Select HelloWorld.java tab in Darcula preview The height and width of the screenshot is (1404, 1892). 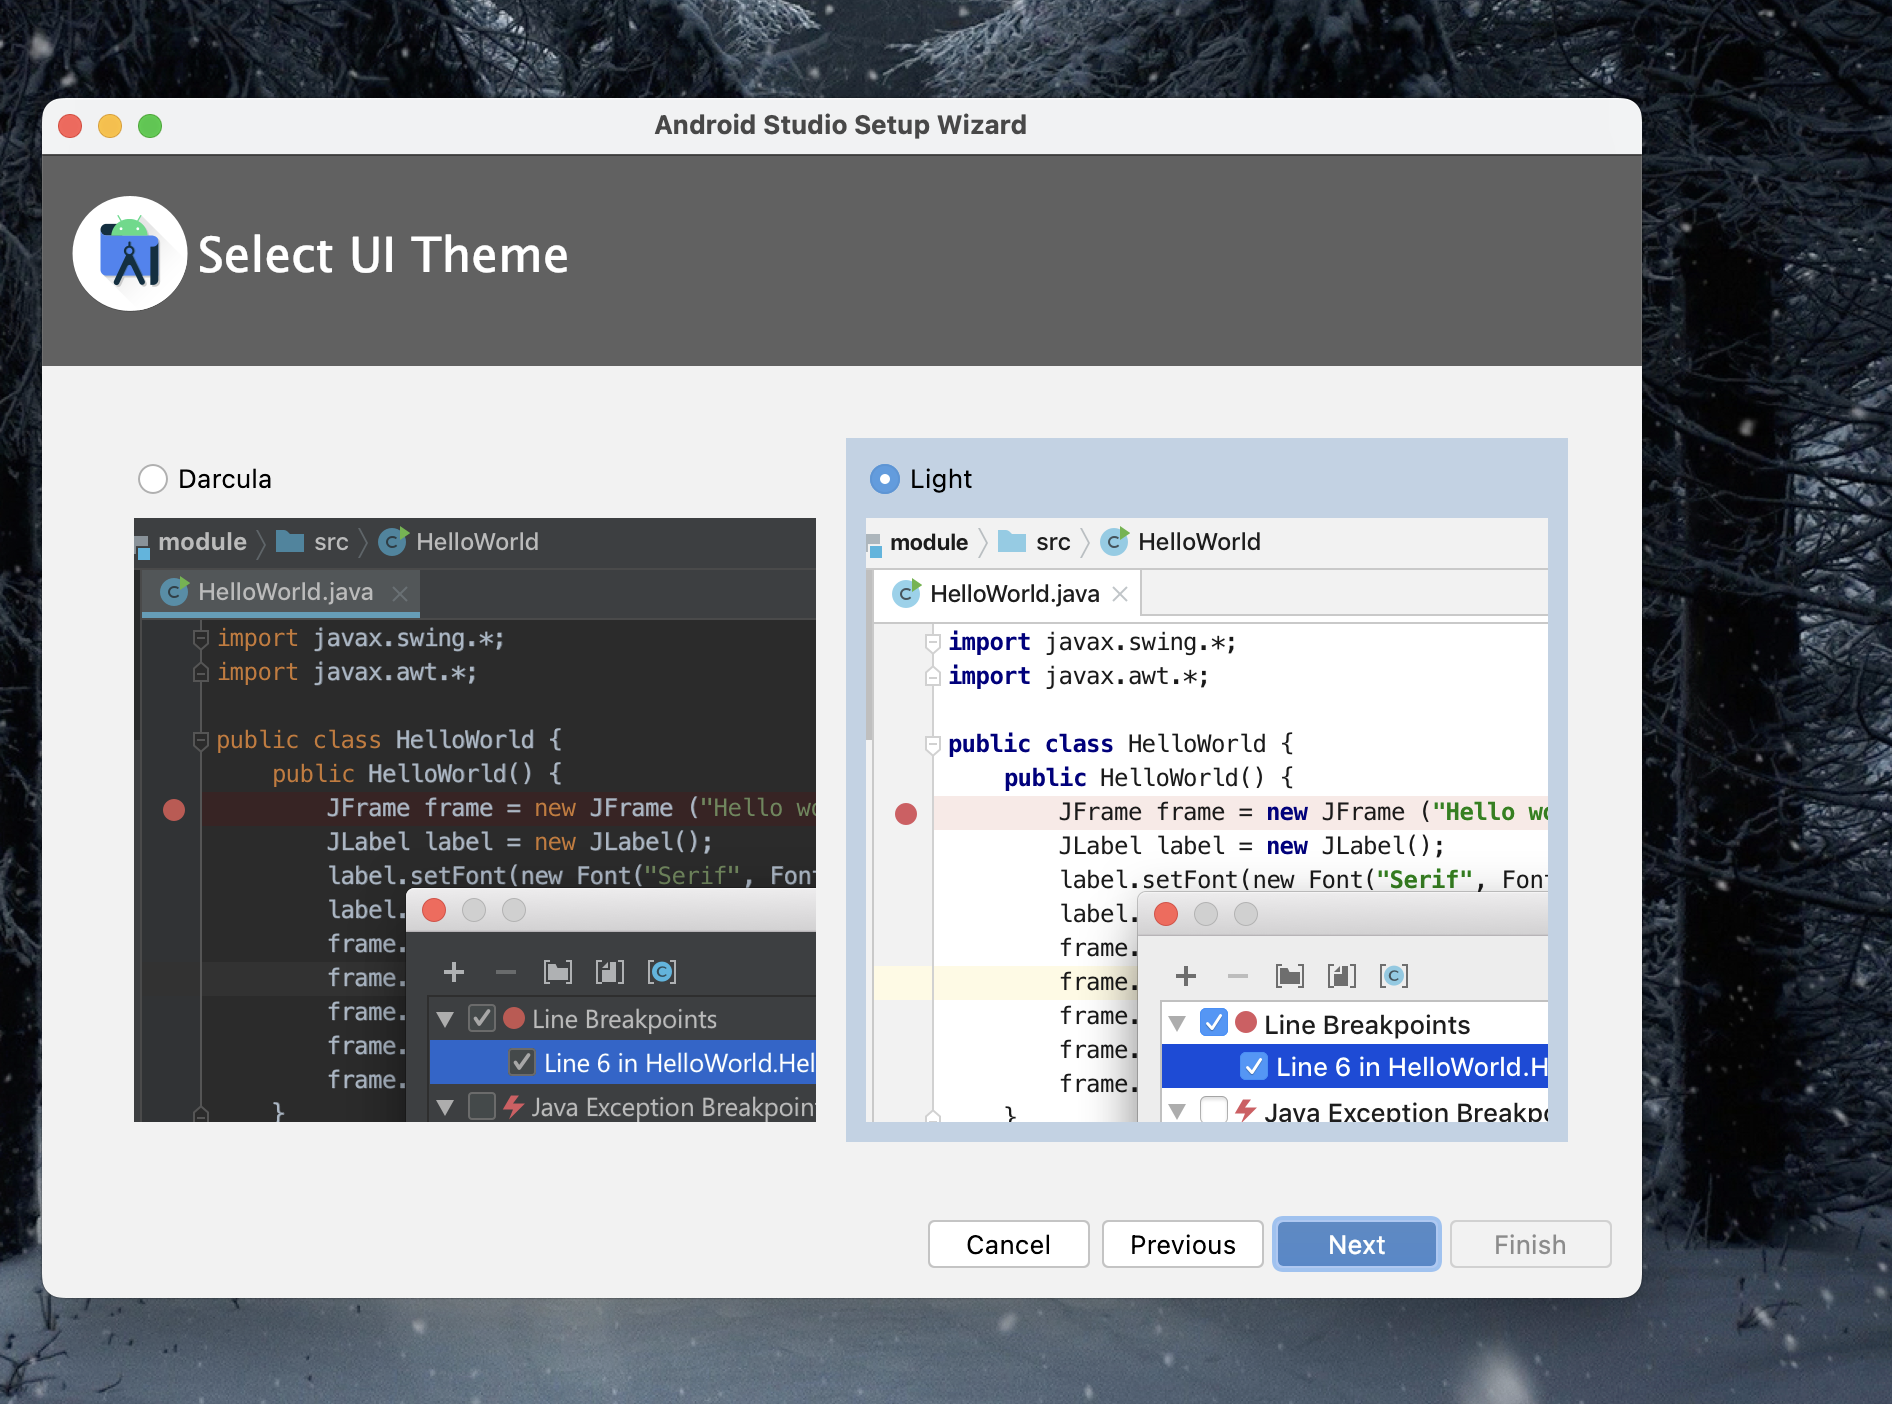point(280,592)
